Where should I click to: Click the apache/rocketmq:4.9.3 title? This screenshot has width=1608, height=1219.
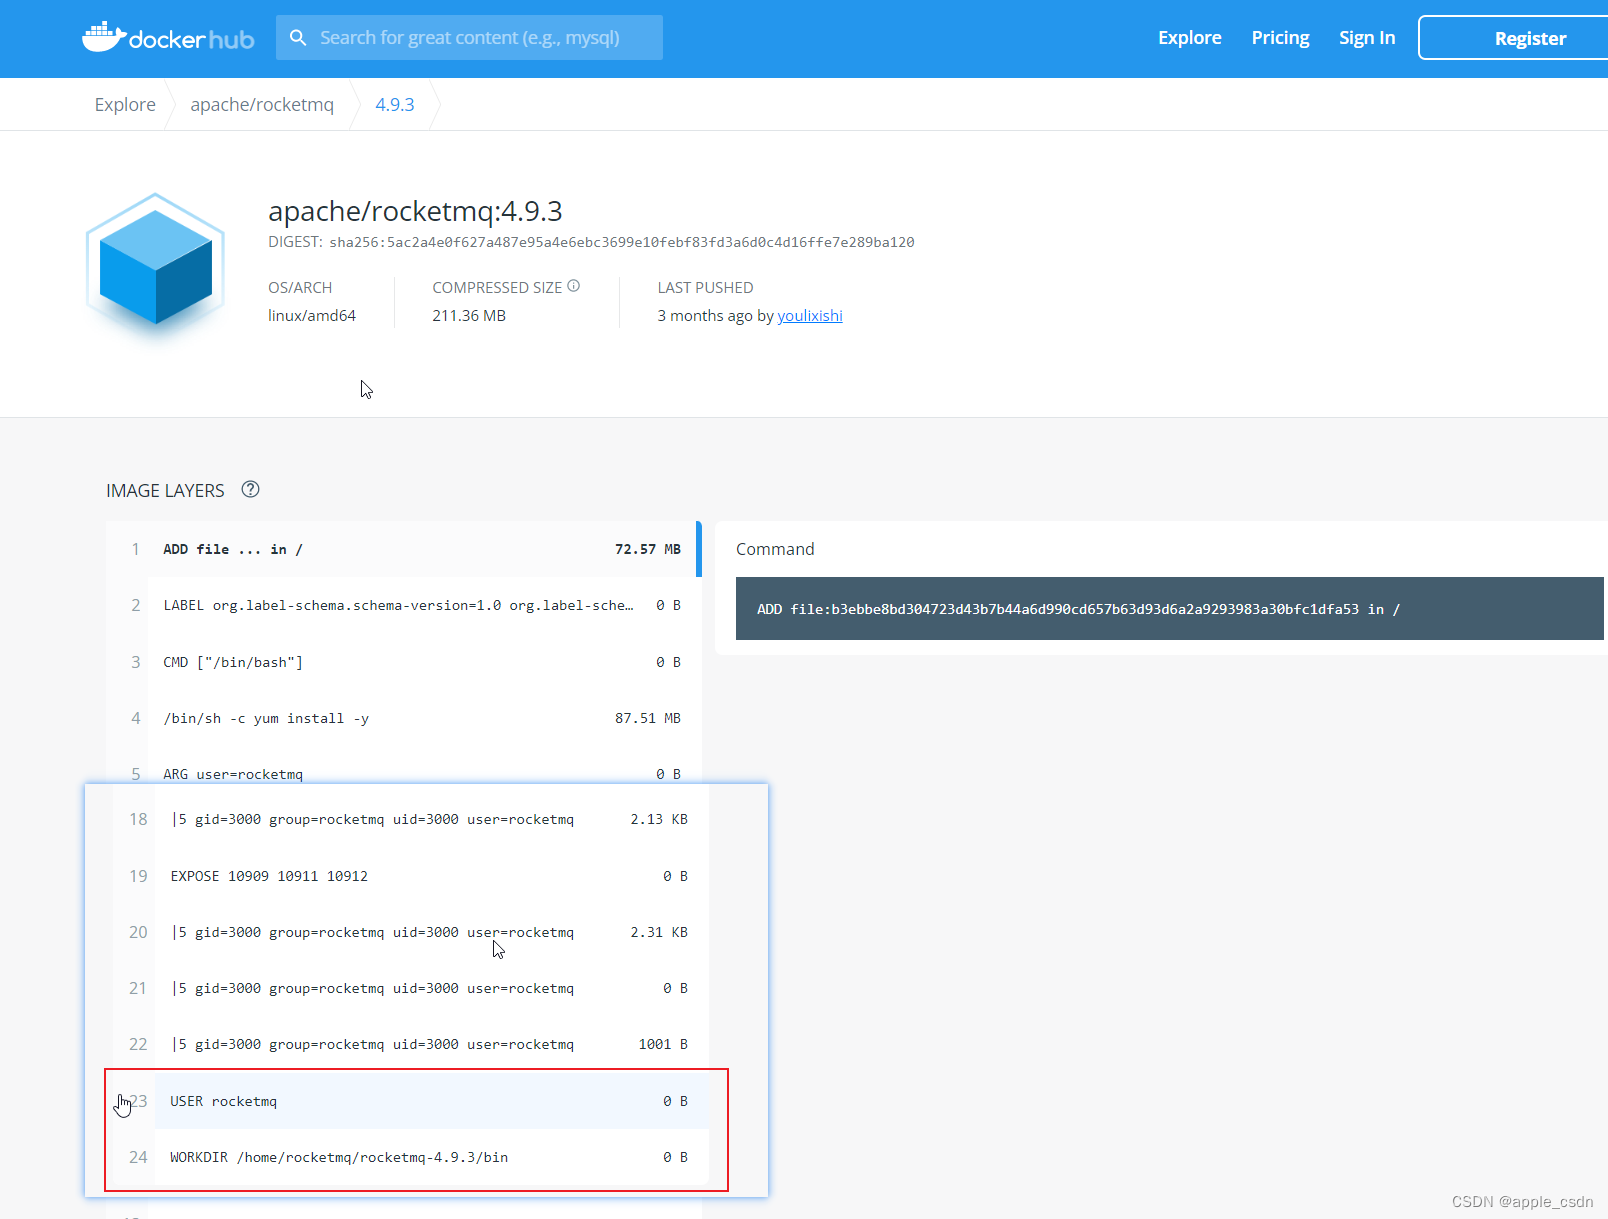pyautogui.click(x=415, y=211)
